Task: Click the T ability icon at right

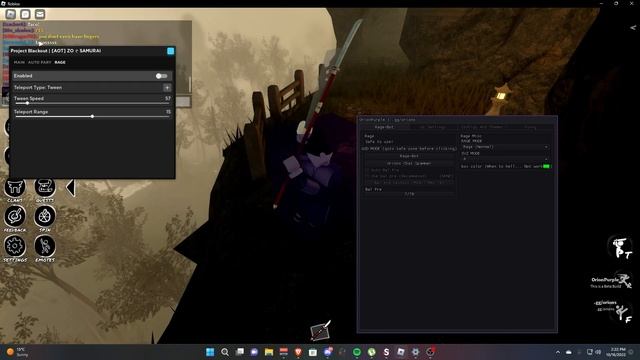Action: point(620,247)
